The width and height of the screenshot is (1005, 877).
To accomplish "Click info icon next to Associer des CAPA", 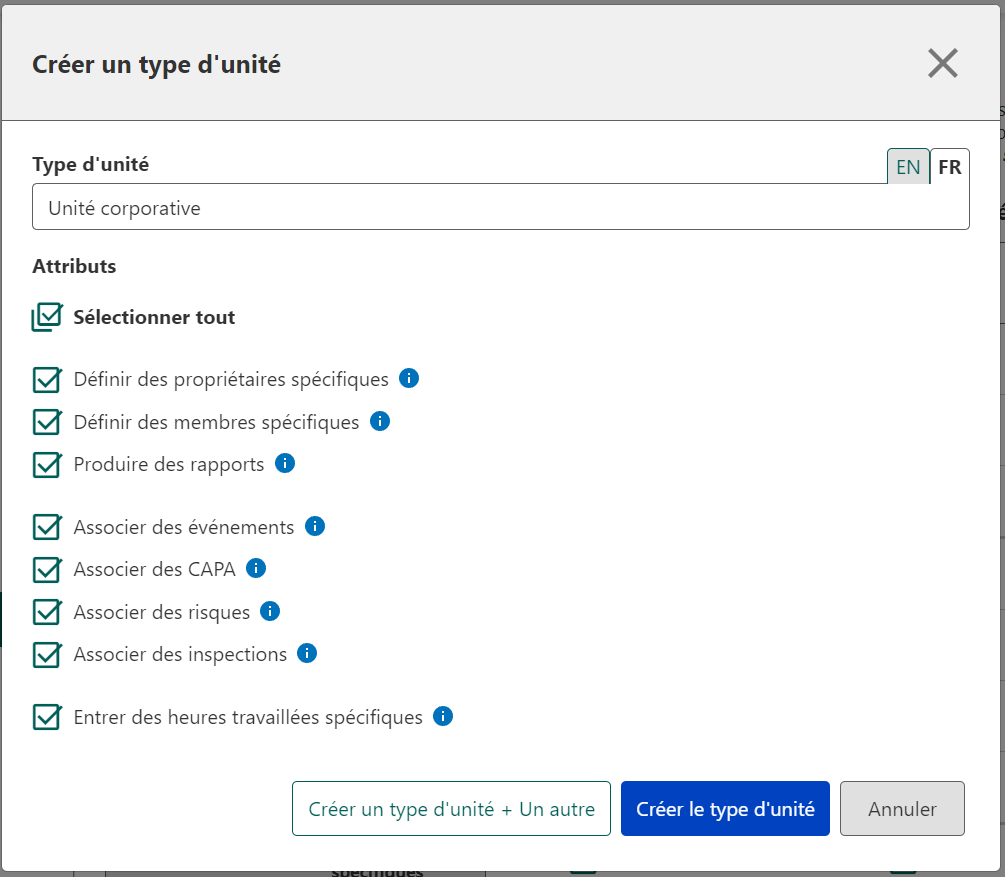I will point(256,568).
